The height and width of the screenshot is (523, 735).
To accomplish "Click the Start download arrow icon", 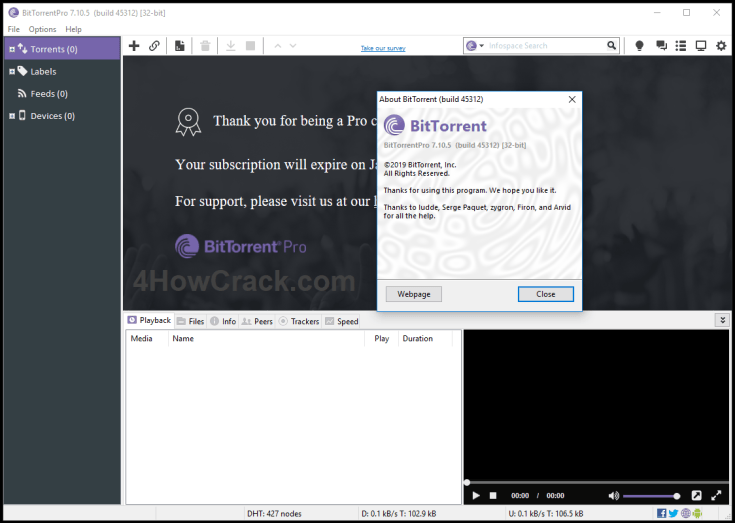I will pyautogui.click(x=230, y=45).
